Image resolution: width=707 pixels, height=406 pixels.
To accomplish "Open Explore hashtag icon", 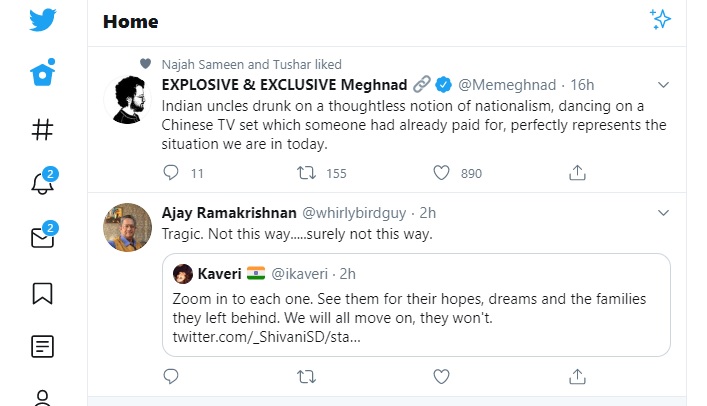I will (x=42, y=129).
